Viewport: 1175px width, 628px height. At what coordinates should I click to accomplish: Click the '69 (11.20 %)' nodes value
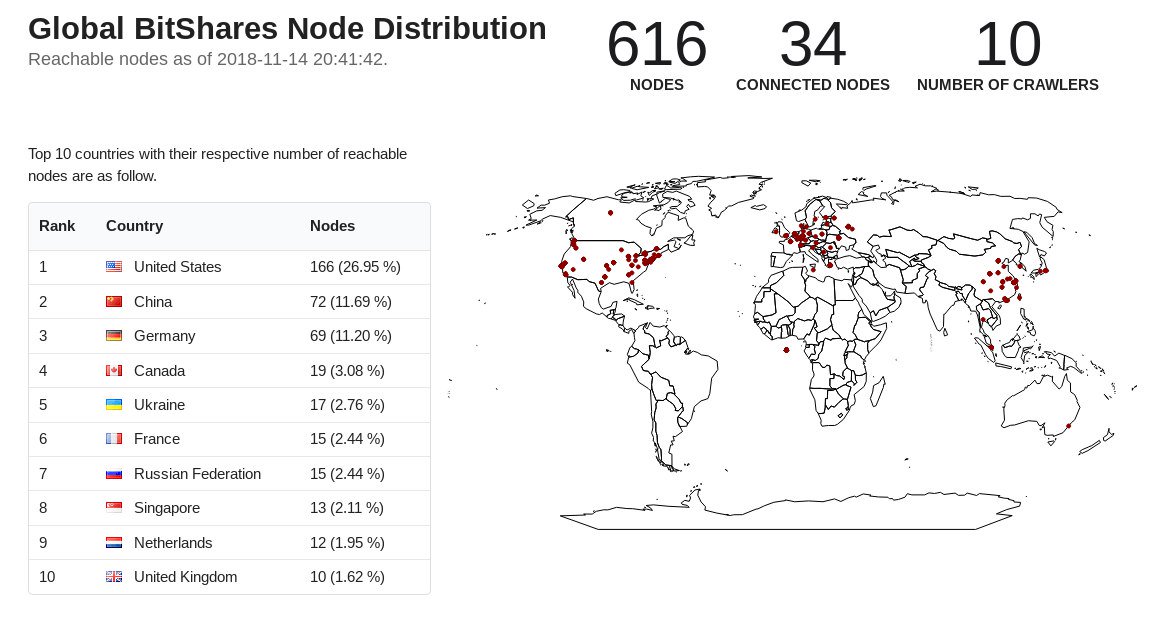click(x=351, y=336)
